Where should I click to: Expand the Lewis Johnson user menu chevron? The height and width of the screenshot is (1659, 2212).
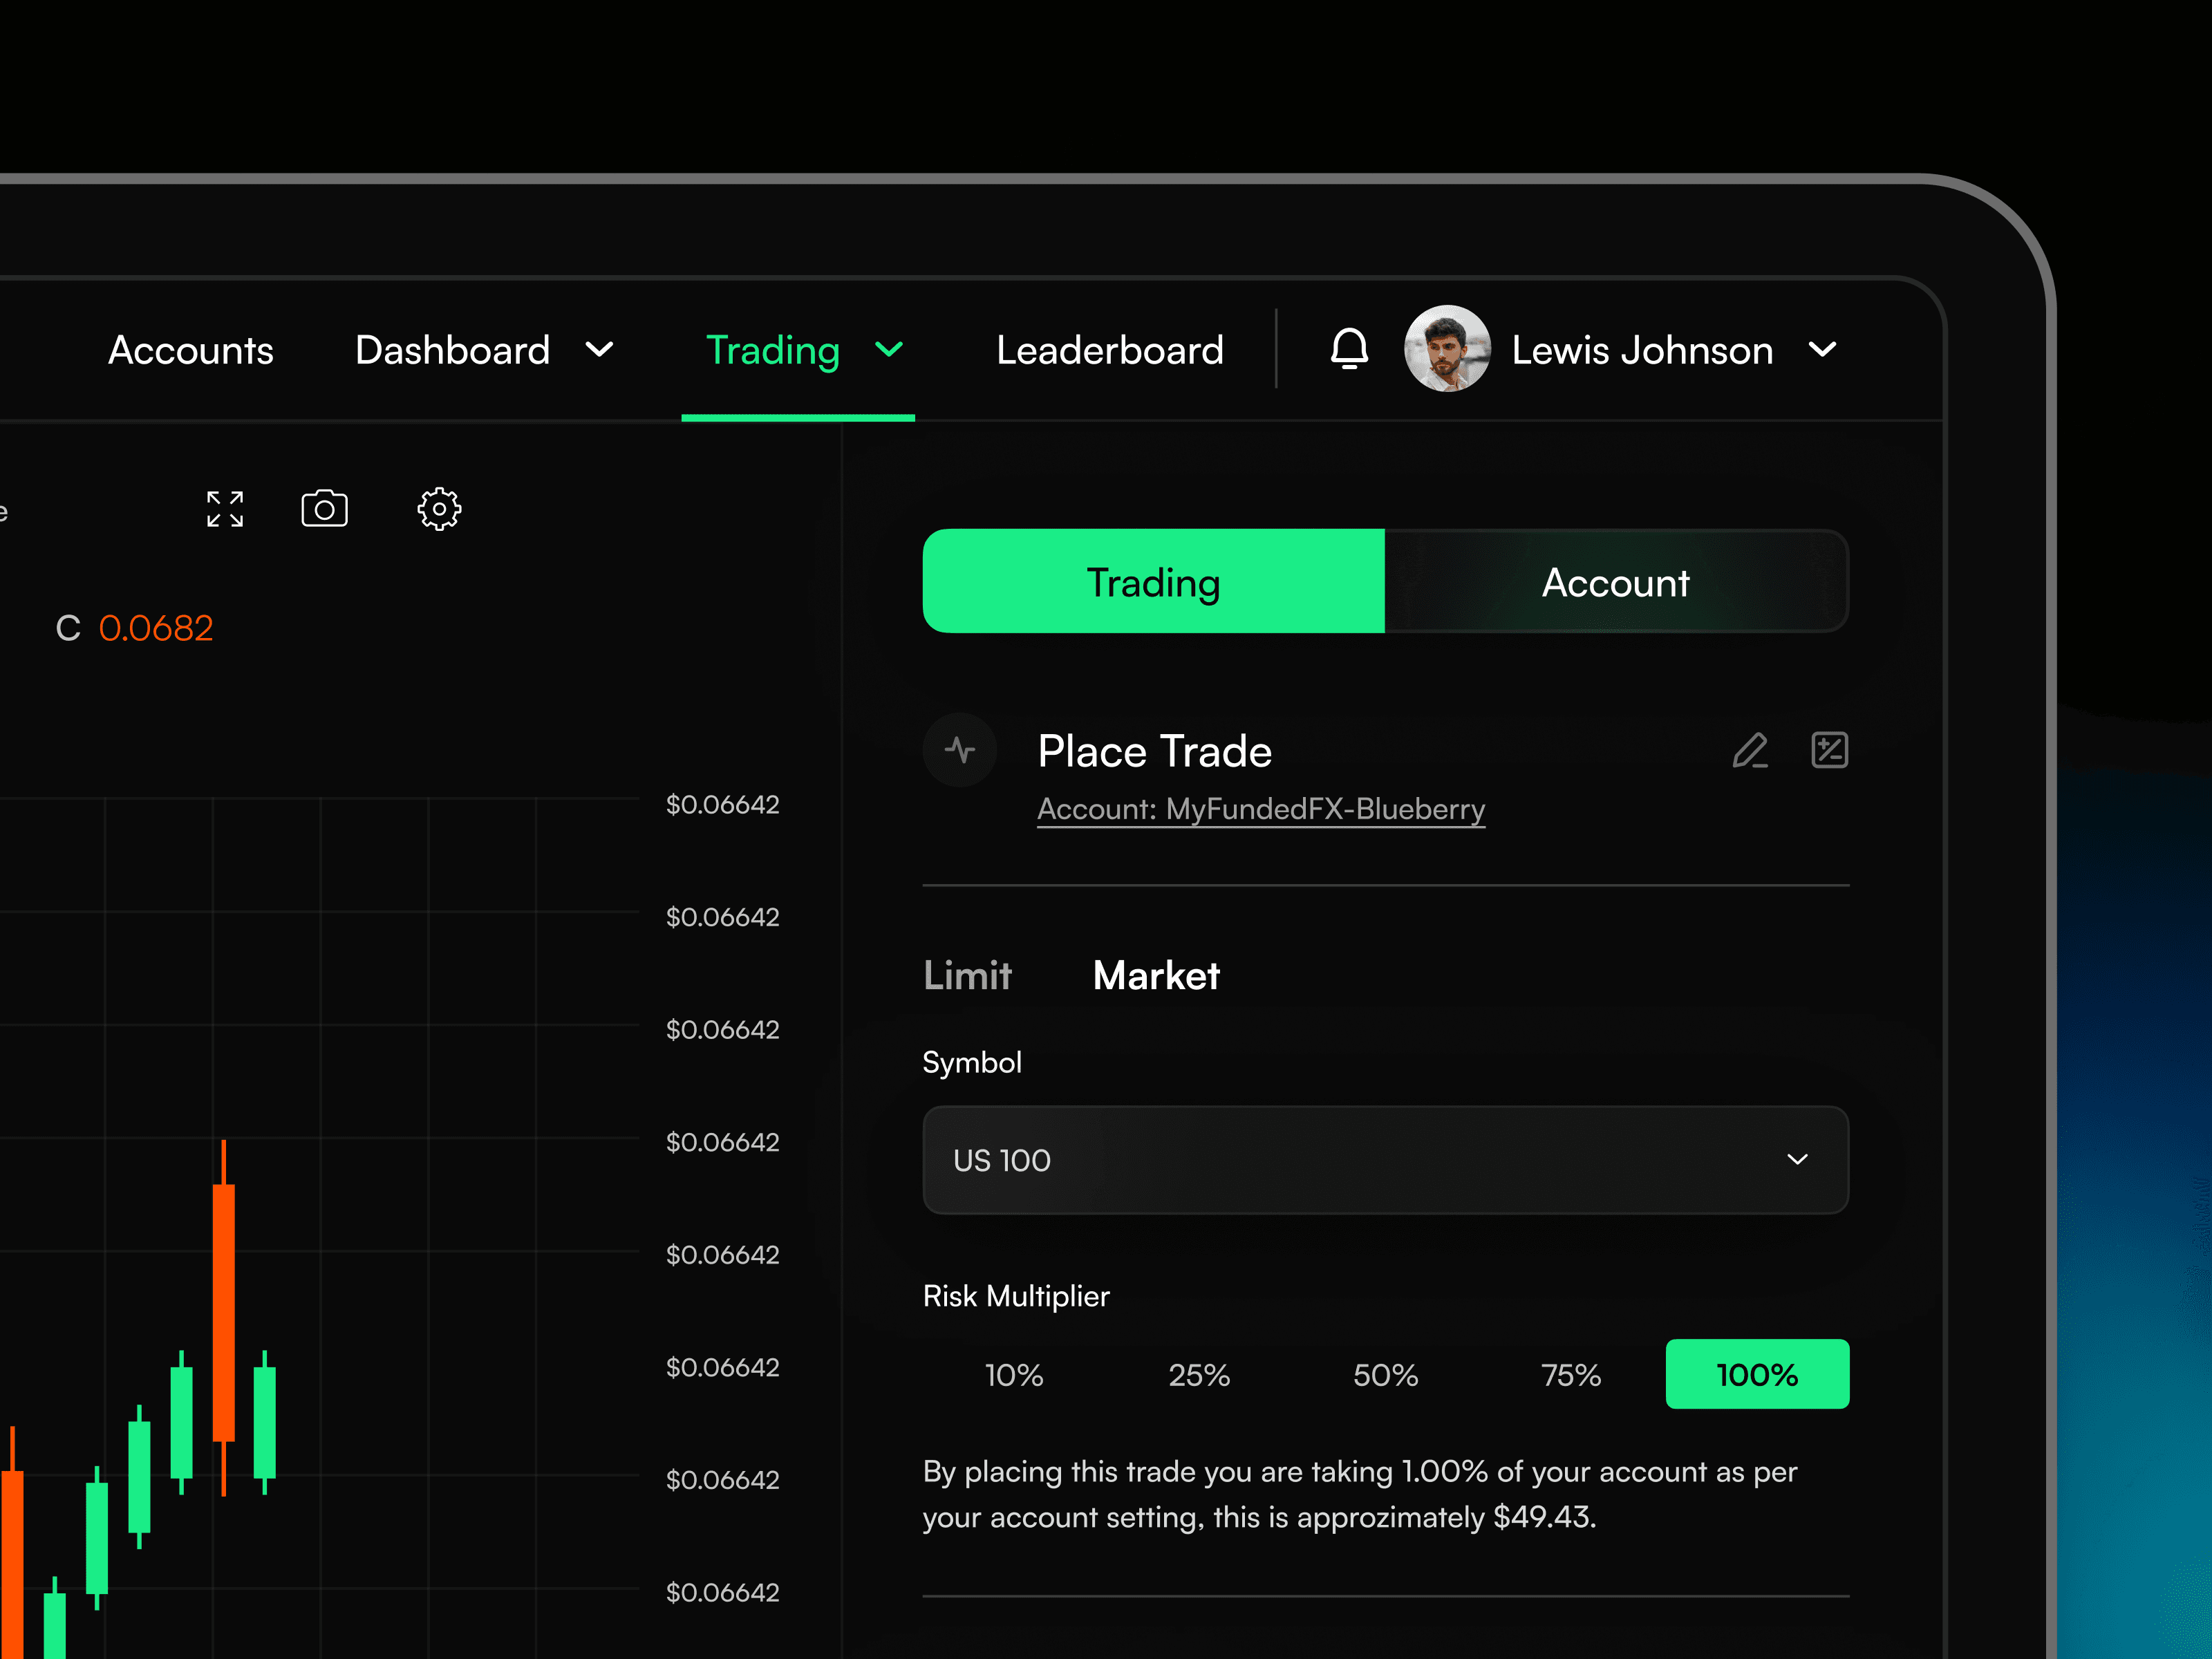coord(1822,349)
